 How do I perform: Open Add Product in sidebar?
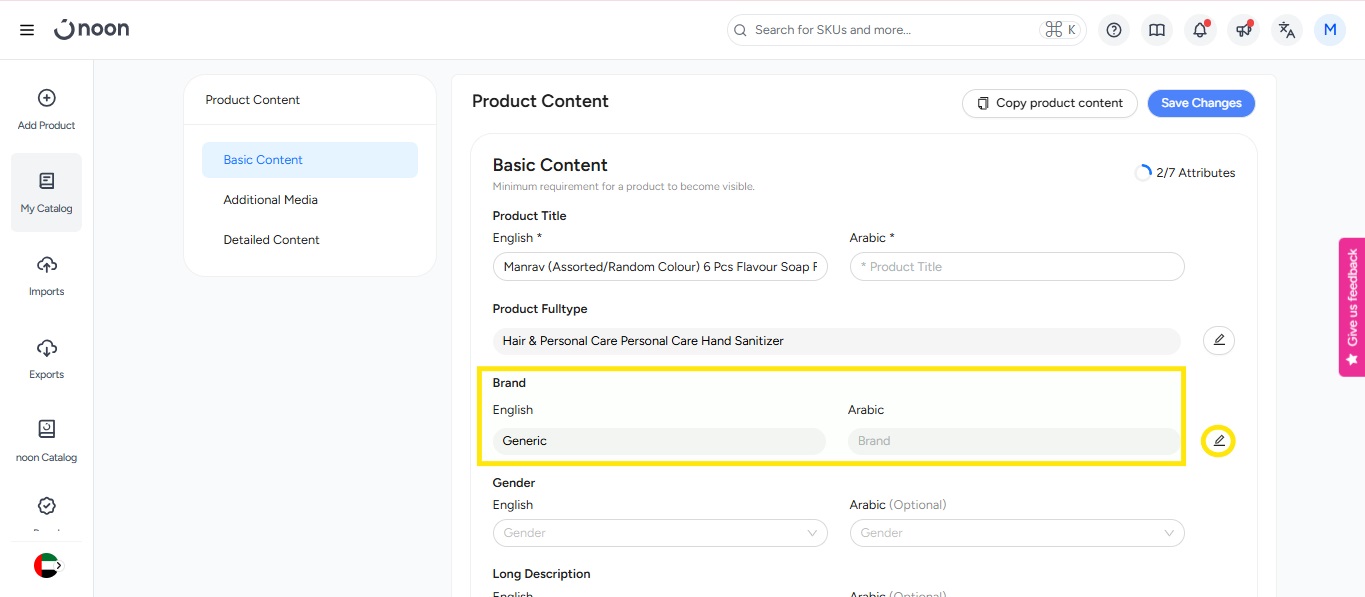click(x=47, y=109)
